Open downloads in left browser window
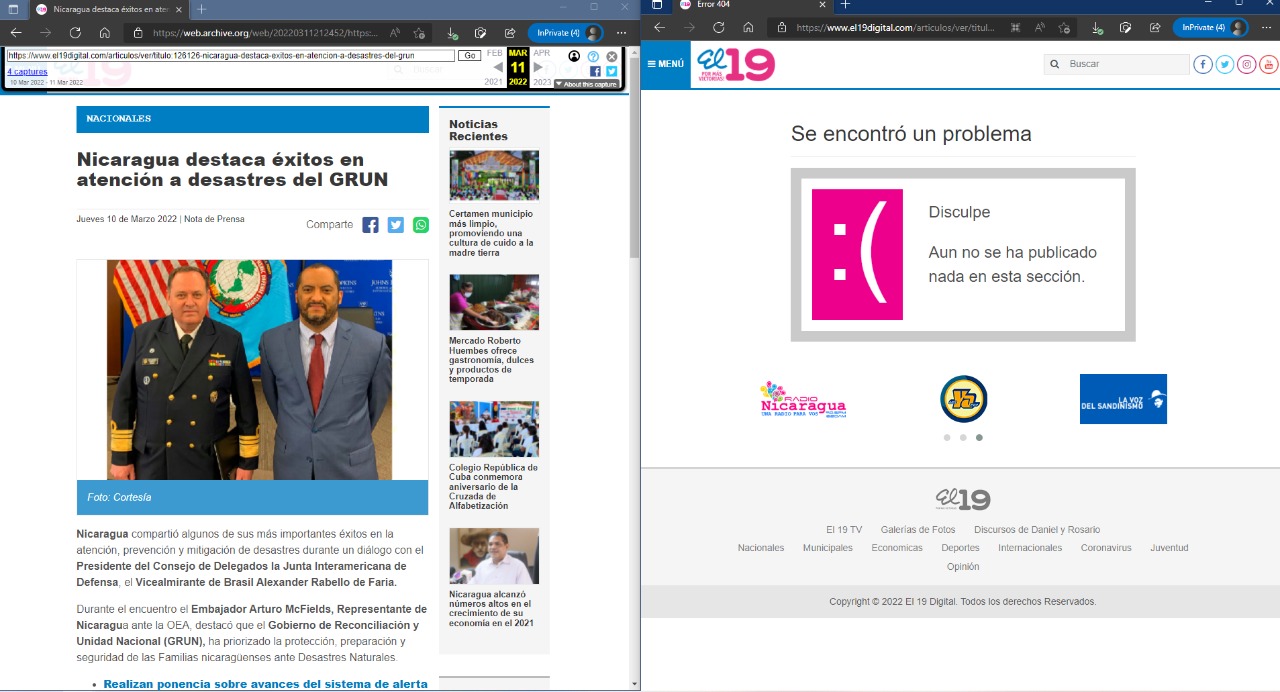This screenshot has height=692, width=1280. pos(453,32)
